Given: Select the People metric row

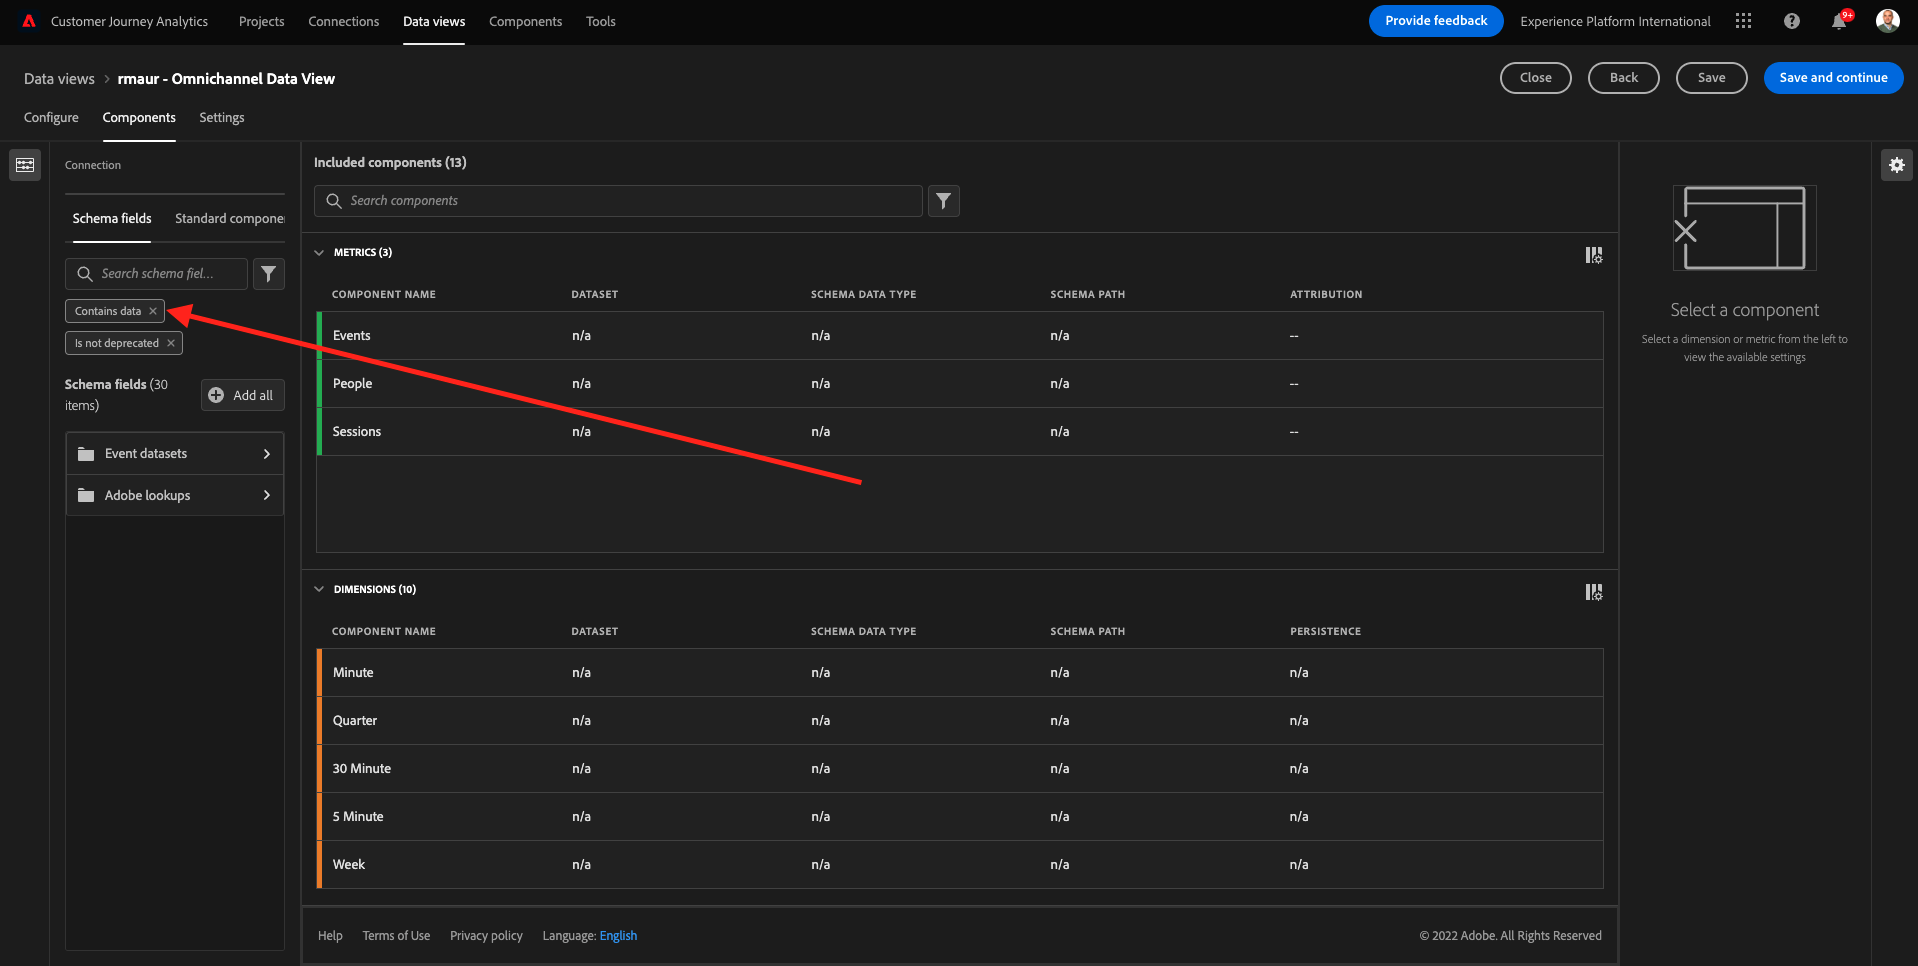Looking at the screenshot, I should click(x=960, y=384).
